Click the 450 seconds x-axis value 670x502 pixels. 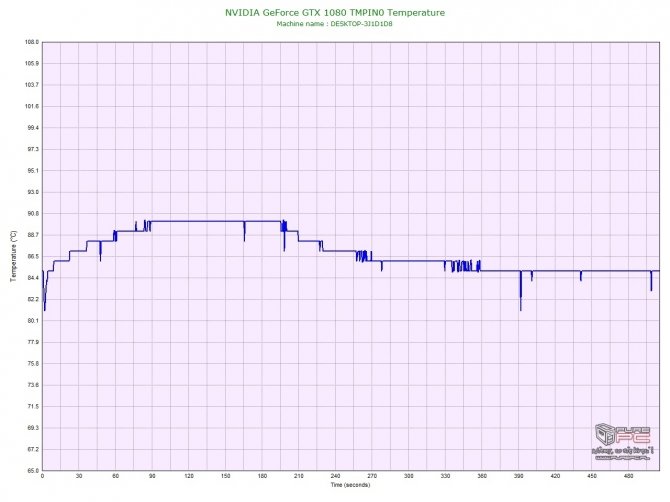coord(592,476)
